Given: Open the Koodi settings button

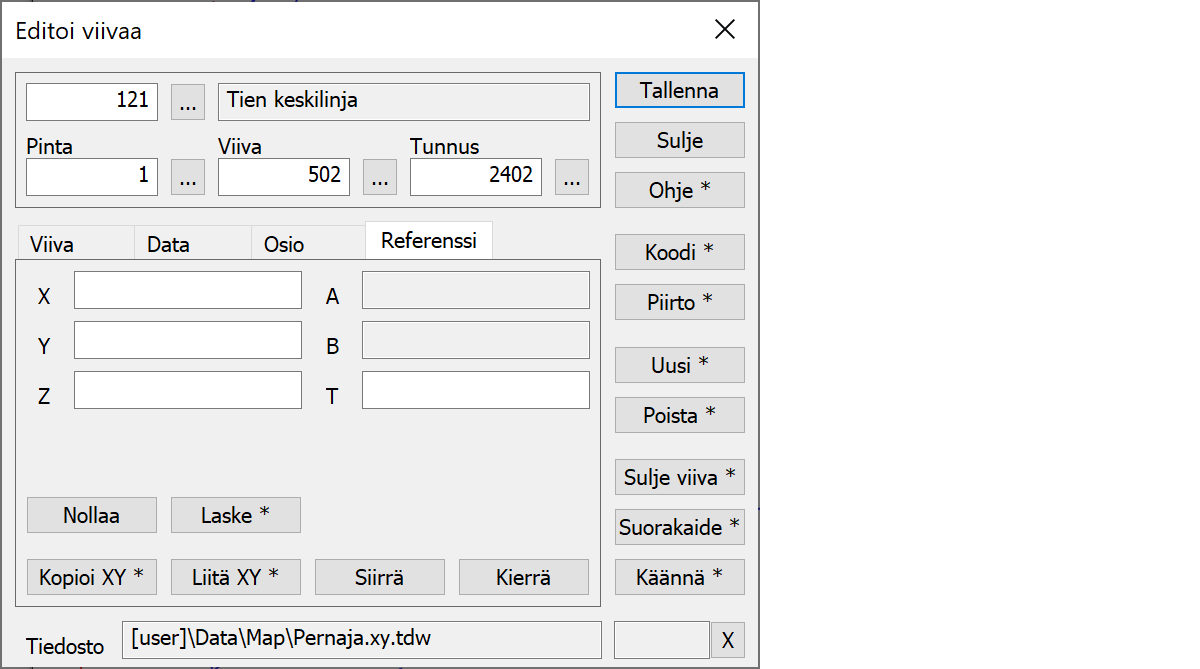Looking at the screenshot, I should [x=679, y=253].
